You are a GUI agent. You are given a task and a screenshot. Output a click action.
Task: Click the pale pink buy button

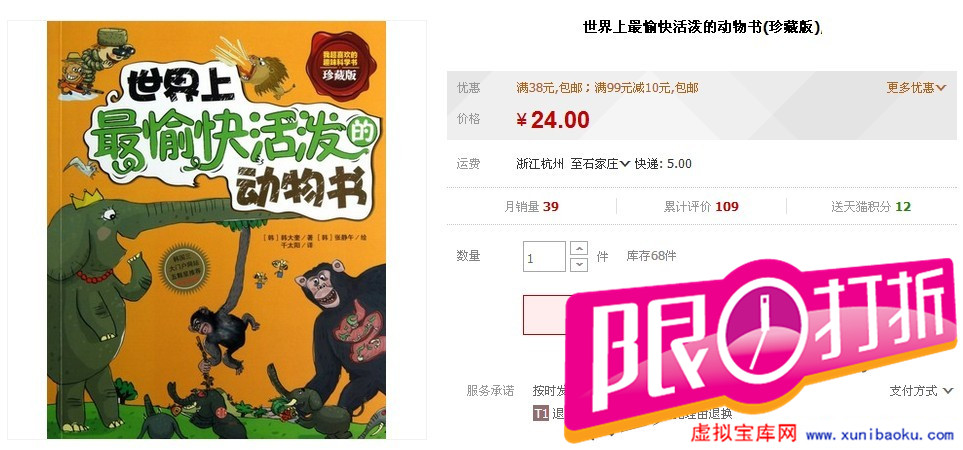coord(544,315)
